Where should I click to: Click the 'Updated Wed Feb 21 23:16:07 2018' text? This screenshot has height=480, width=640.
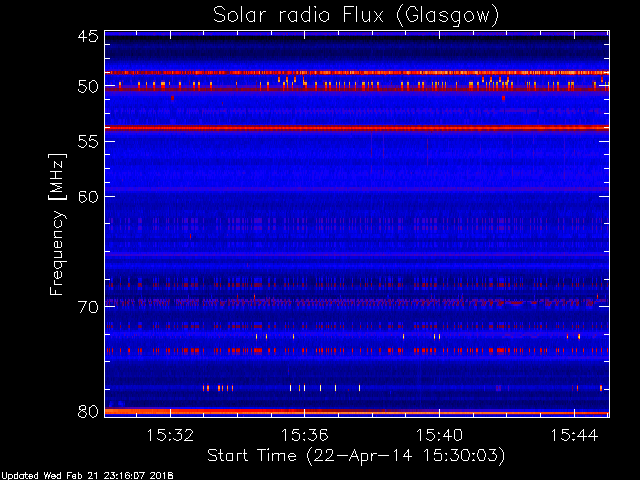(87, 476)
